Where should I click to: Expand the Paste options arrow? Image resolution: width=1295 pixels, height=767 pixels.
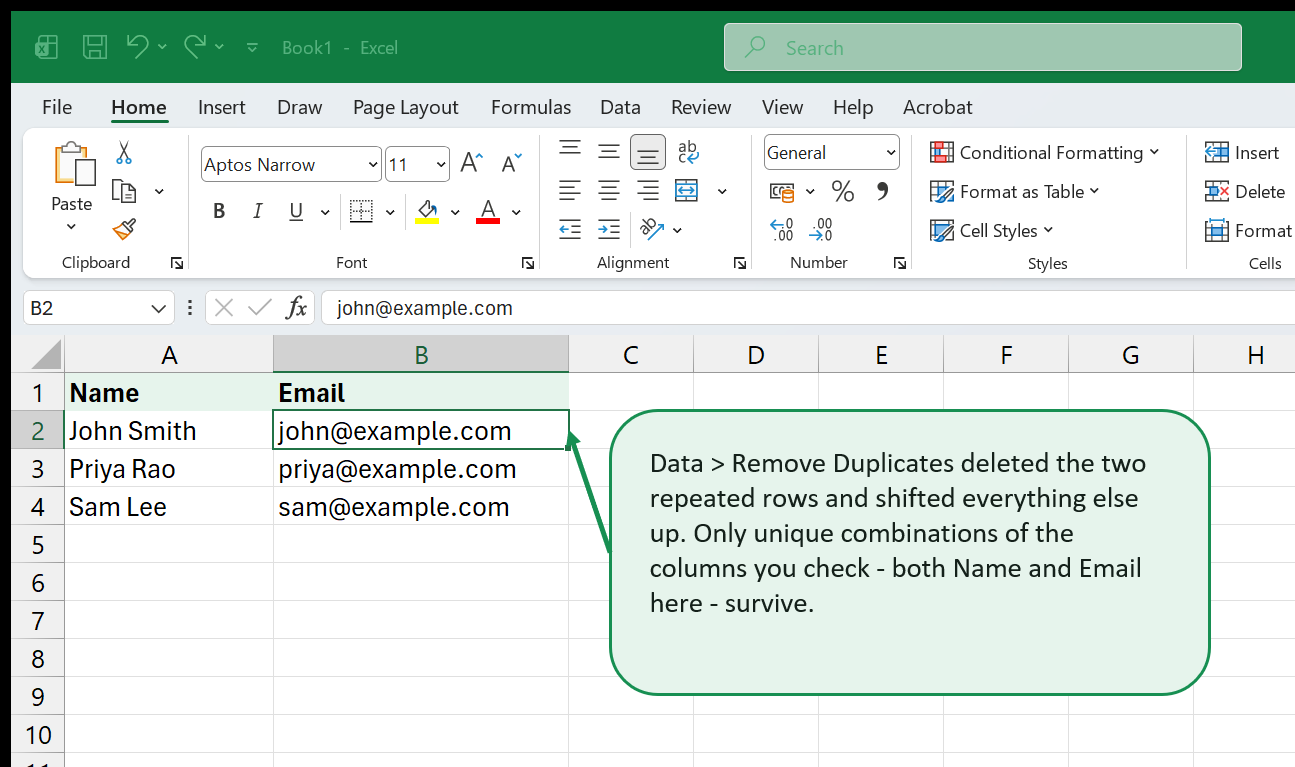(72, 227)
